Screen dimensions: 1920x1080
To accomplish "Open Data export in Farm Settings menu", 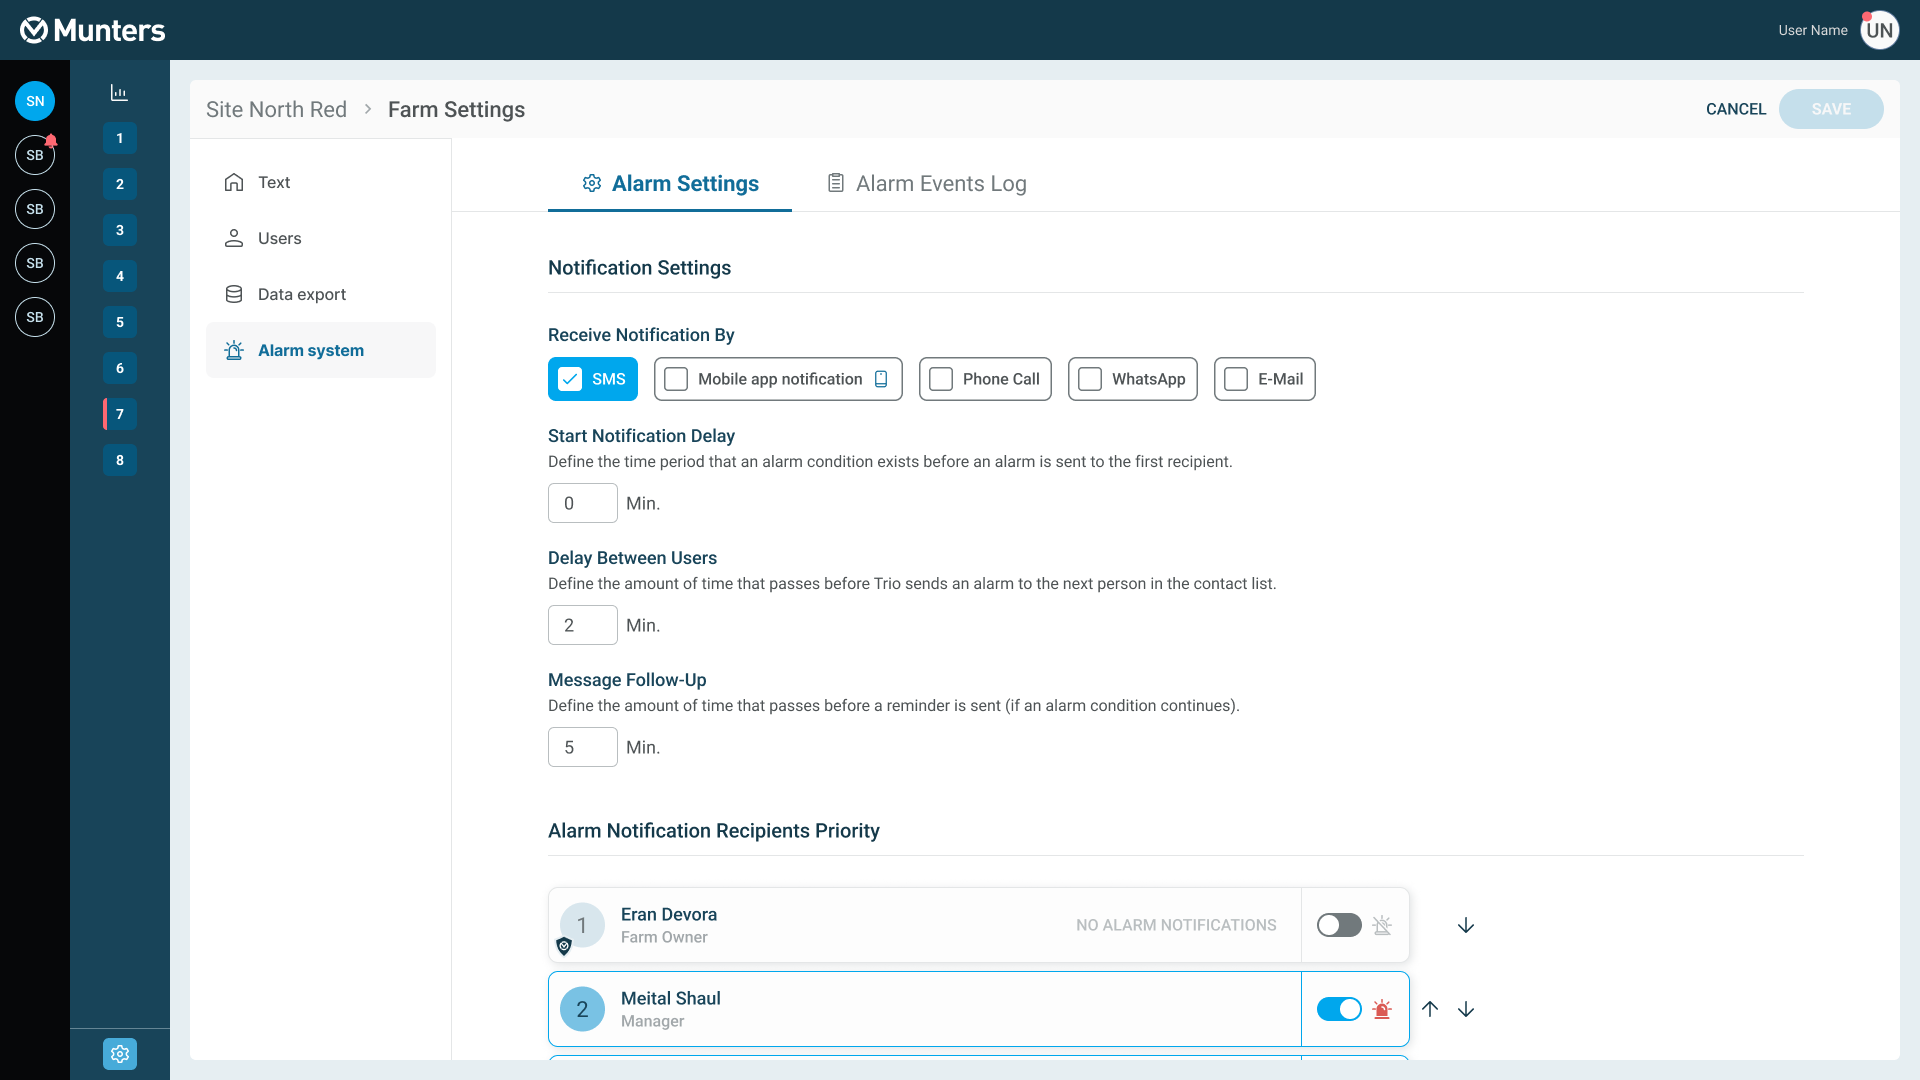I will coord(301,294).
